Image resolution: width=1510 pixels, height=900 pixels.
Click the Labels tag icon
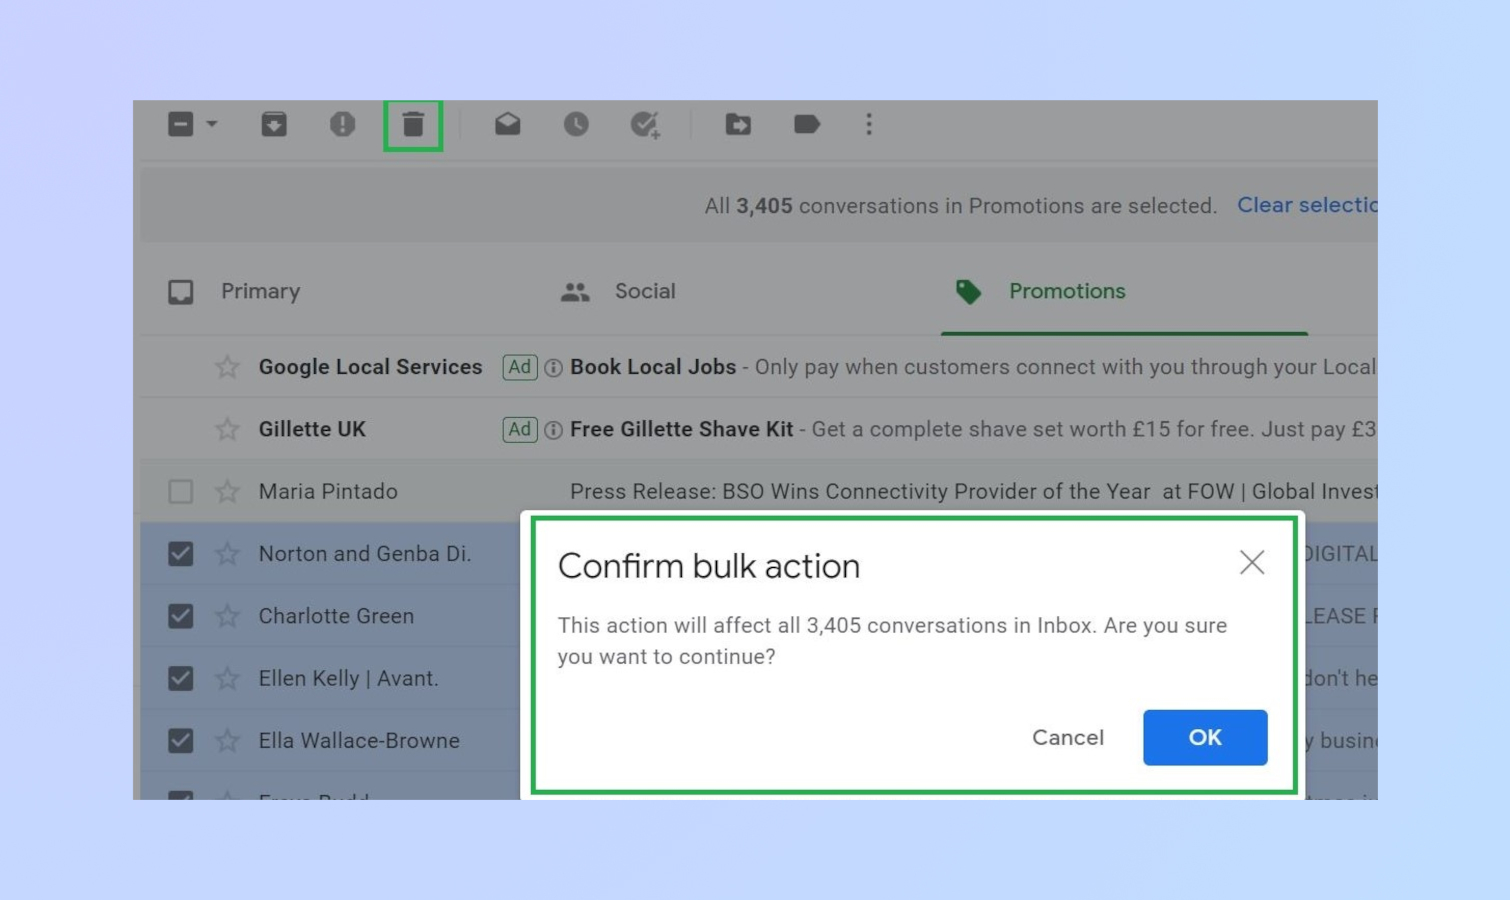(x=806, y=124)
